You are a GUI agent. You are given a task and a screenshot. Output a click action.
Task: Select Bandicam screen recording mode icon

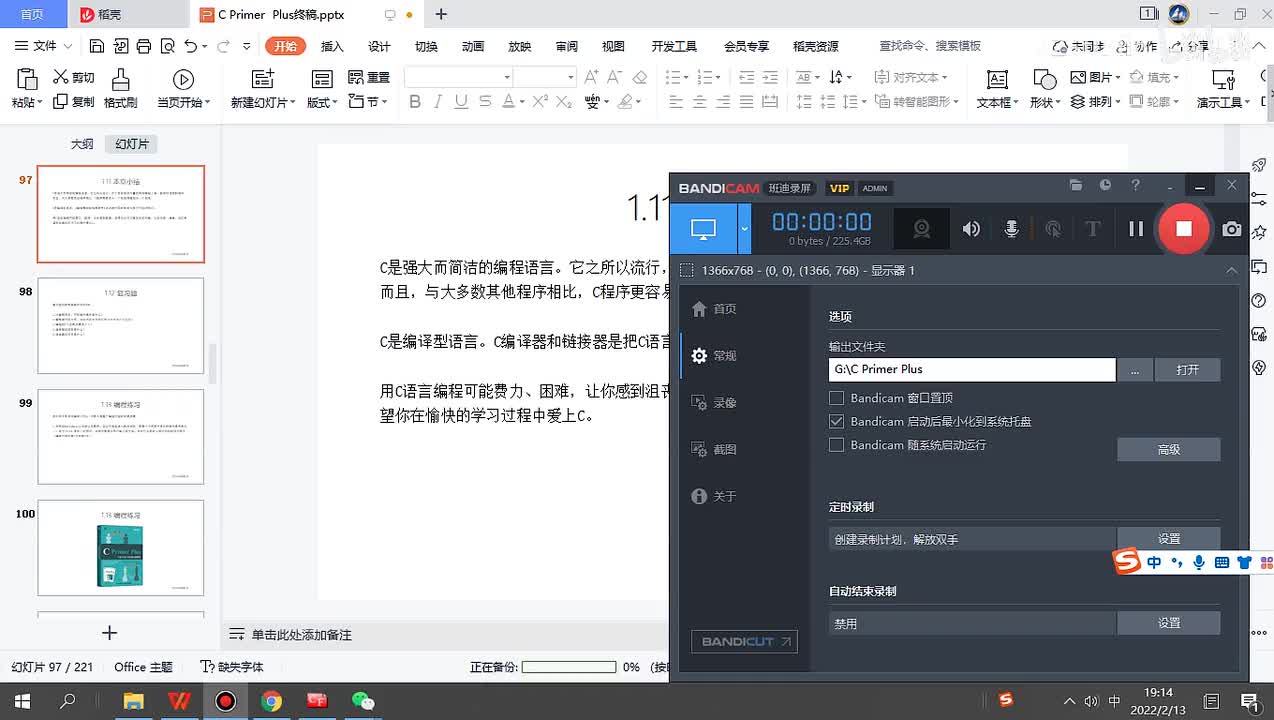(x=703, y=229)
